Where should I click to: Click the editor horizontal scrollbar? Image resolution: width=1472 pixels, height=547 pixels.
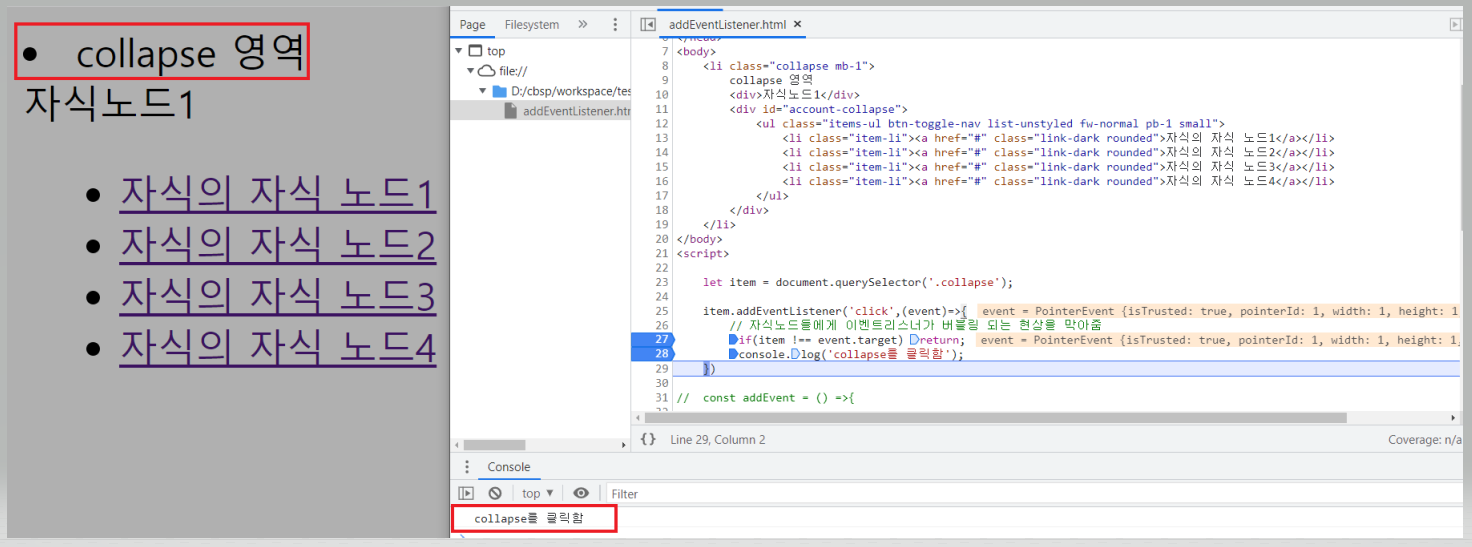996,417
